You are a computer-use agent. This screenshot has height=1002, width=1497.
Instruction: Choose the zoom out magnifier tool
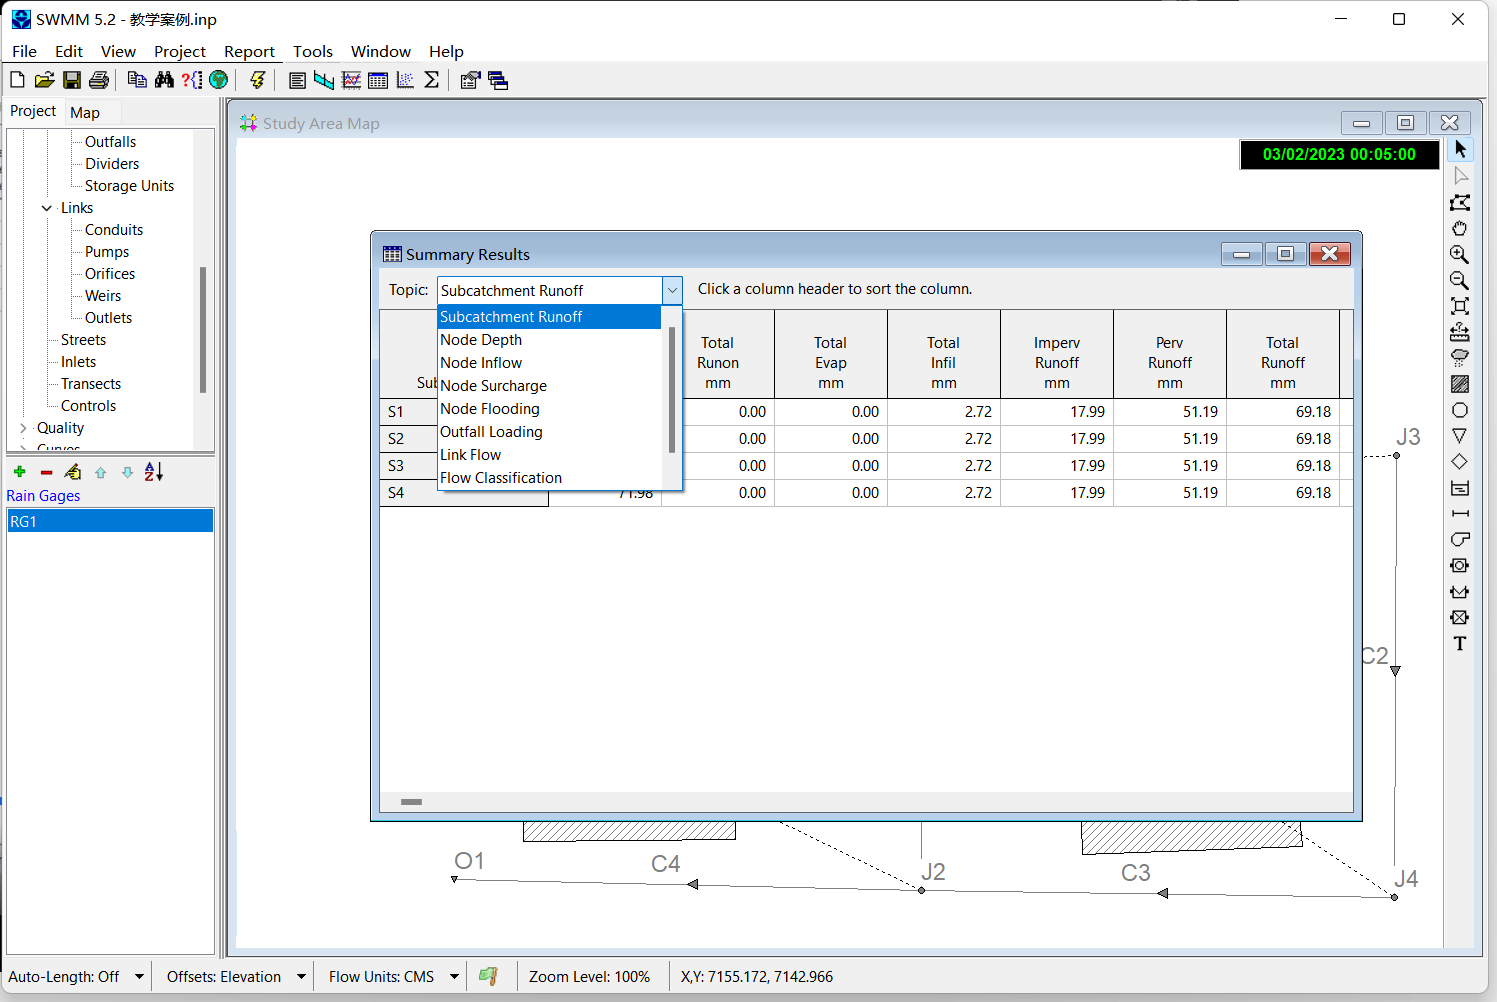1460,280
